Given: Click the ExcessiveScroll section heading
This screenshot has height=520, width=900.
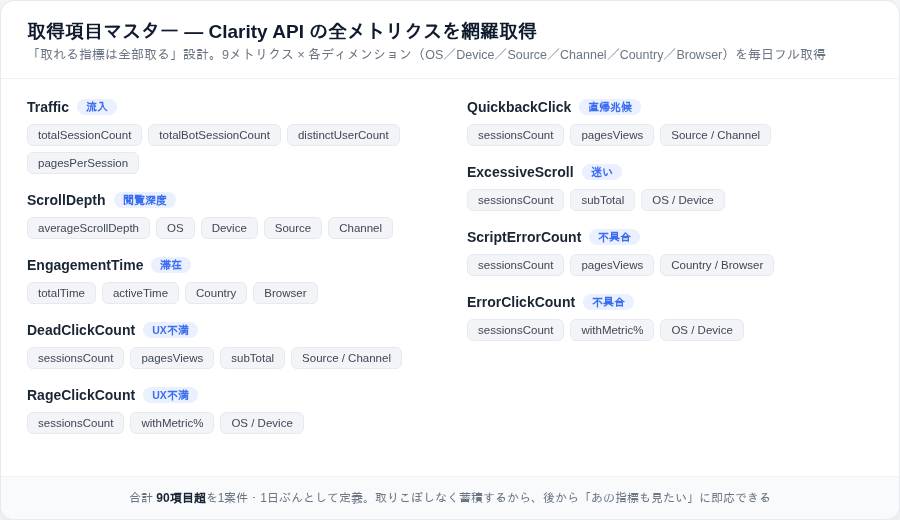Looking at the screenshot, I should pos(520,172).
